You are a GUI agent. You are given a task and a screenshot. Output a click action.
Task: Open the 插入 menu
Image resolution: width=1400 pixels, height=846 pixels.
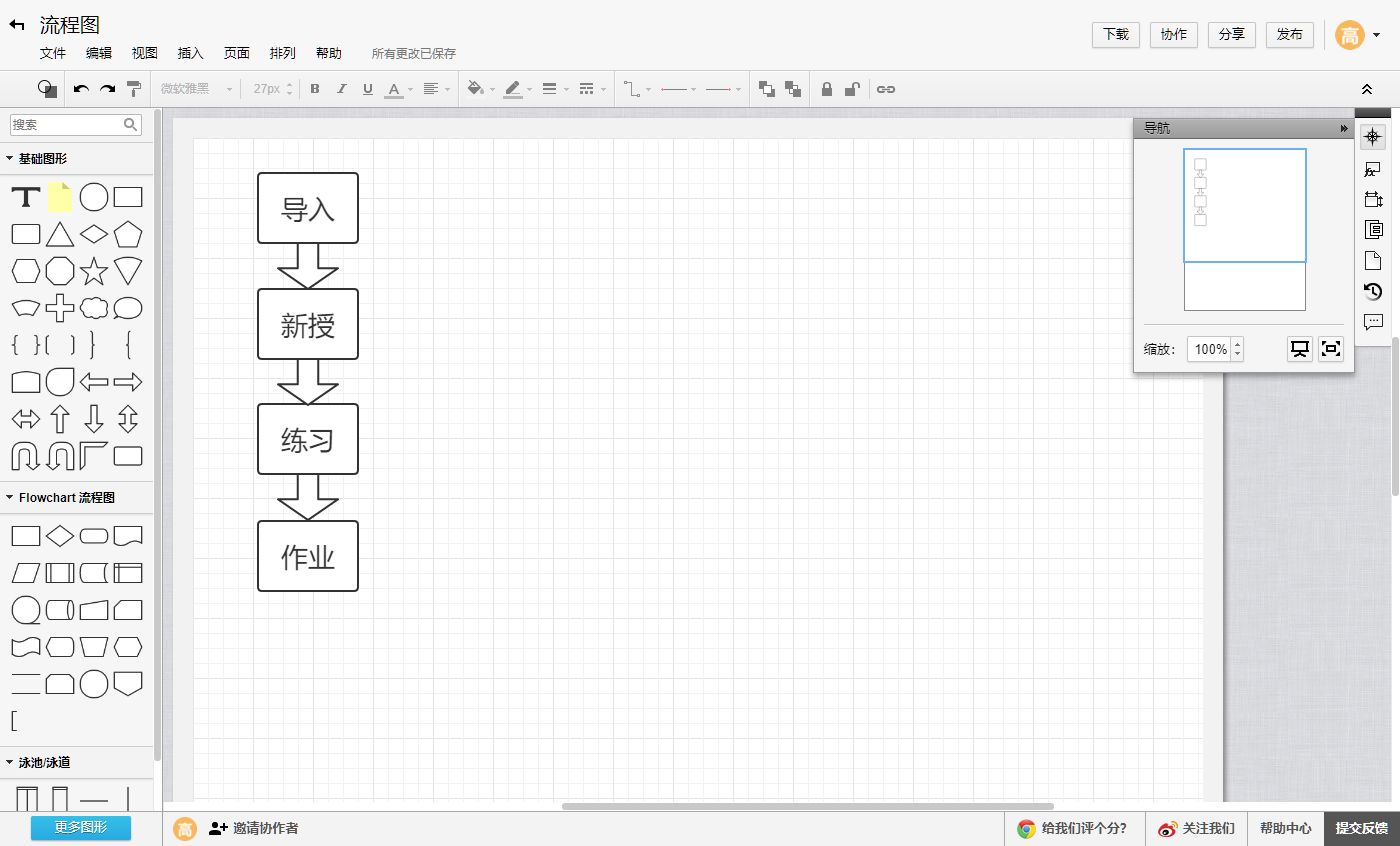[x=190, y=53]
